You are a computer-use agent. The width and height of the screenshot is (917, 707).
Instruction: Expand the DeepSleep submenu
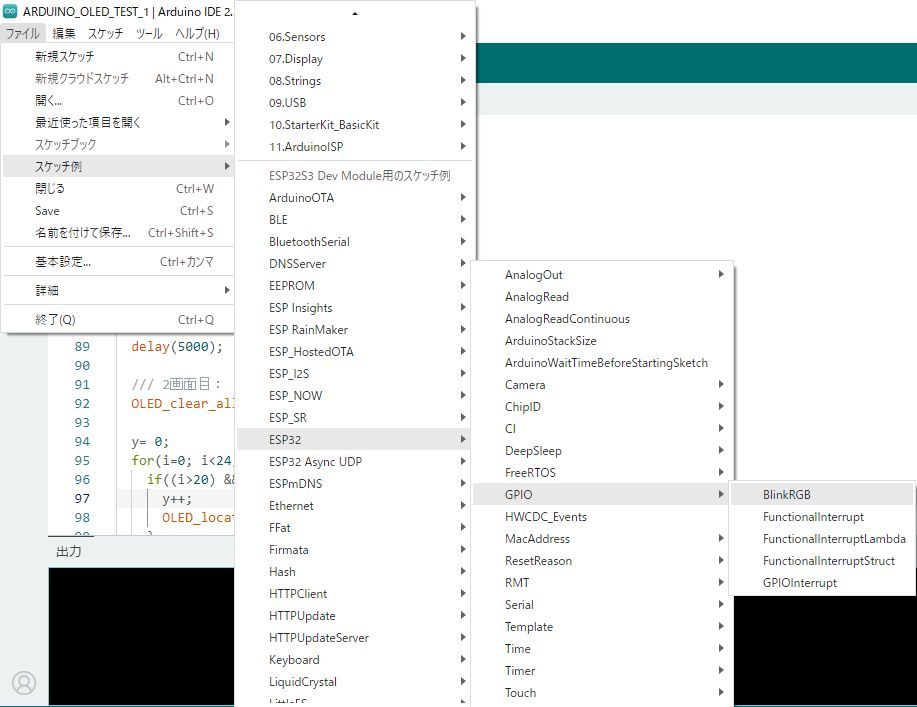pos(533,451)
